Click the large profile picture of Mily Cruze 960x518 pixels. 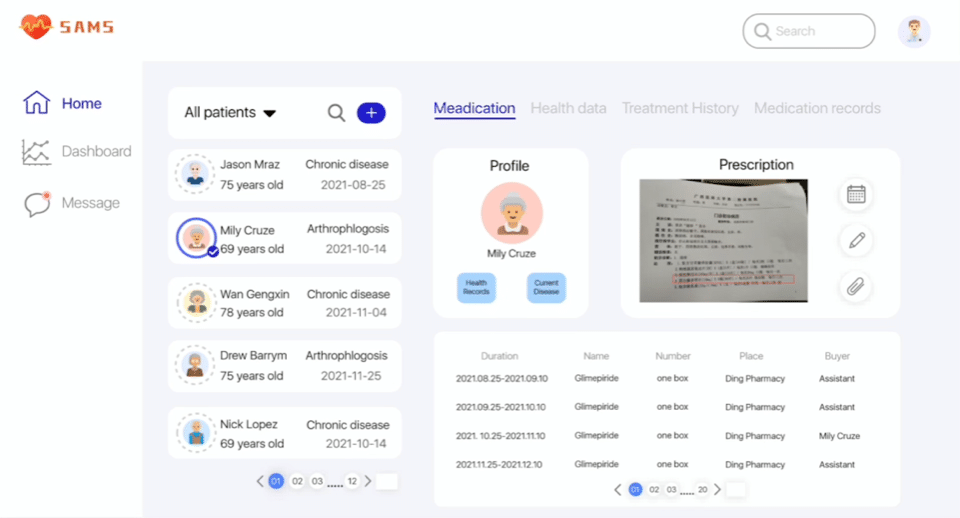pos(512,212)
